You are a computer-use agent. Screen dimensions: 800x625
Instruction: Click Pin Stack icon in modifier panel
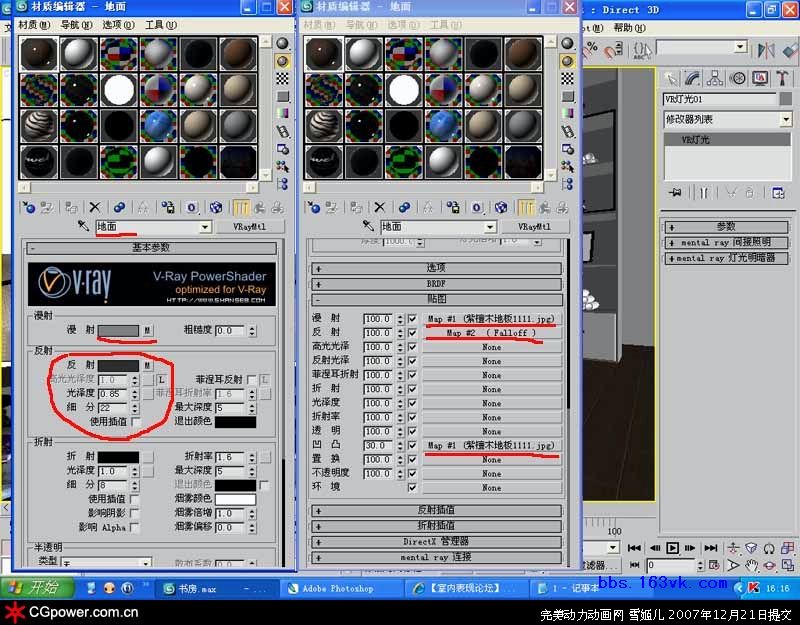coord(675,193)
